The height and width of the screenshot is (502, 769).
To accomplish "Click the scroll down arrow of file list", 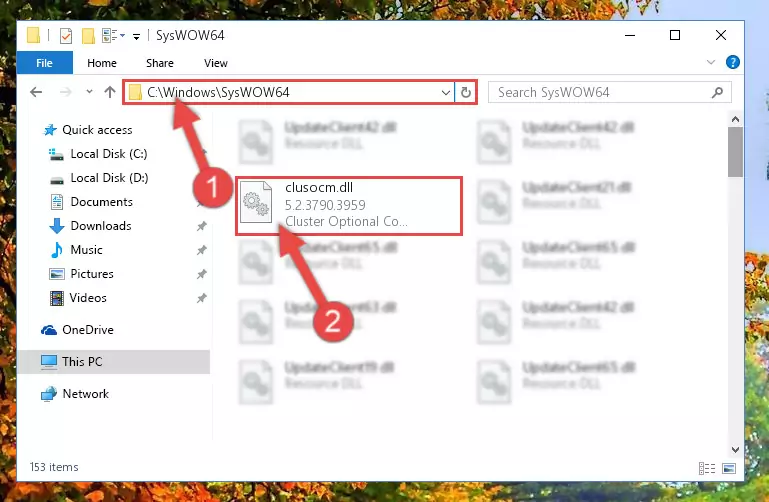I will (x=735, y=450).
